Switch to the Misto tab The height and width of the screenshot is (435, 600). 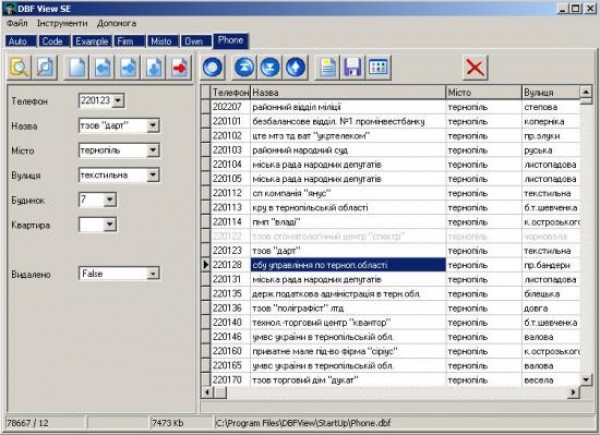tap(160, 41)
